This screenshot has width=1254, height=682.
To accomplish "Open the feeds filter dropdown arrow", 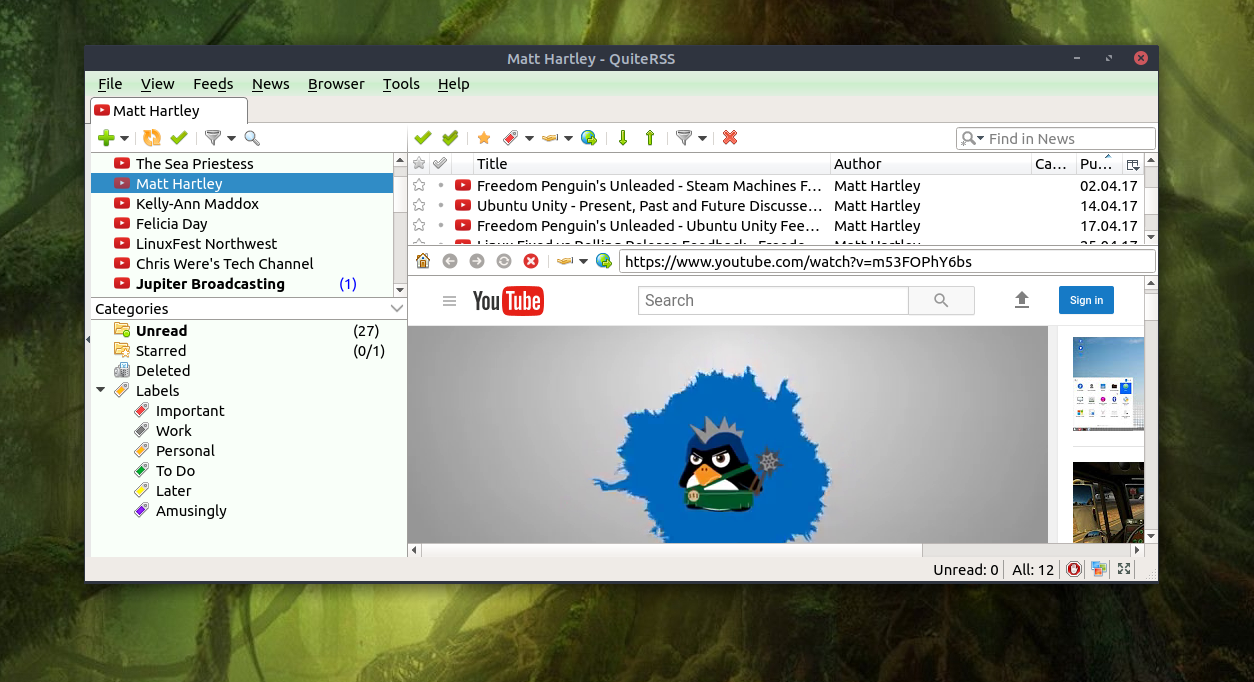I will pos(232,138).
